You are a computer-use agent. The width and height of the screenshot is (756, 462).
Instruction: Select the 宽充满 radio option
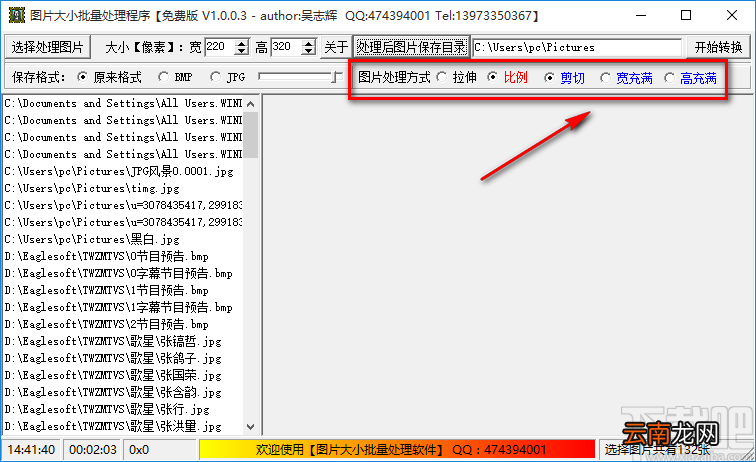pyautogui.click(x=606, y=78)
